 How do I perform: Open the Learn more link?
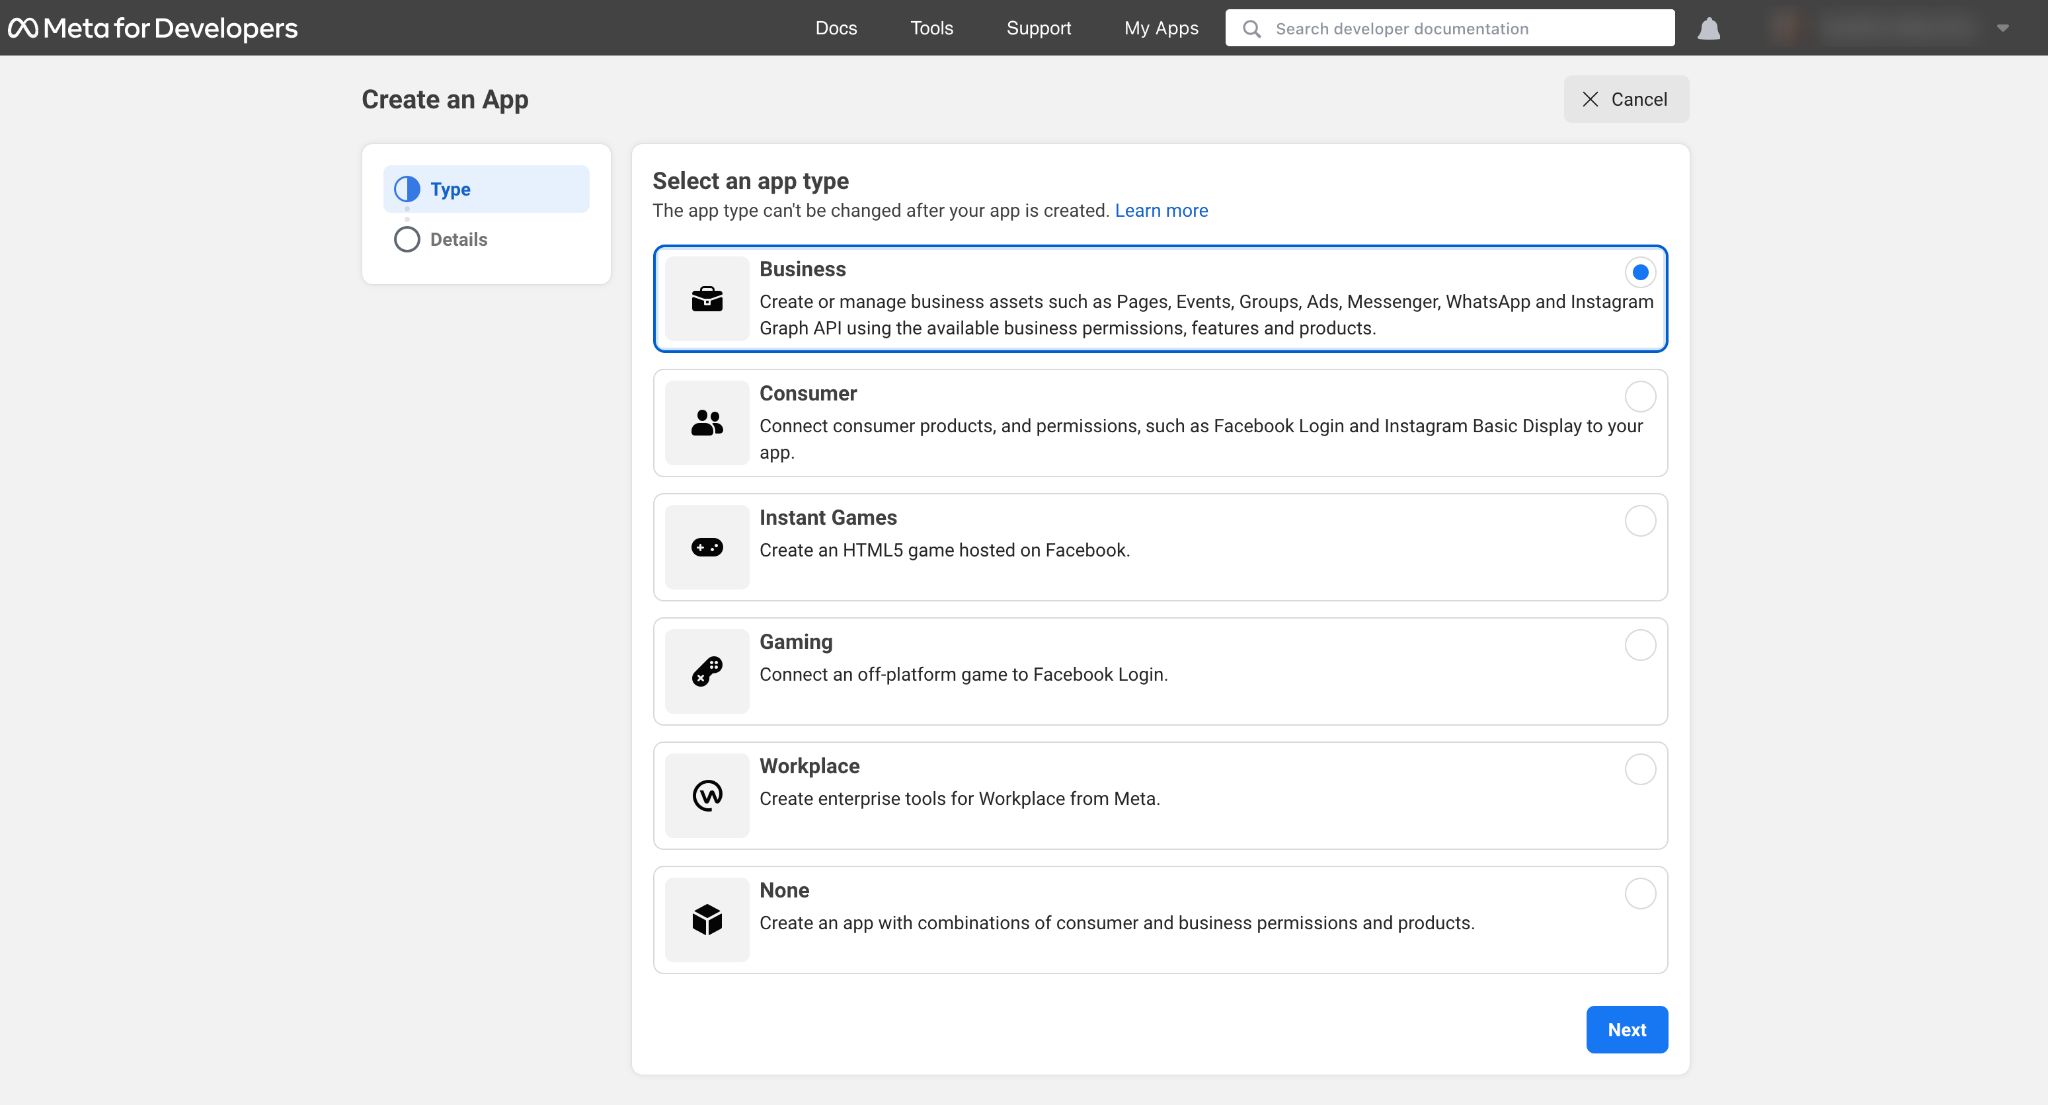pos(1161,210)
